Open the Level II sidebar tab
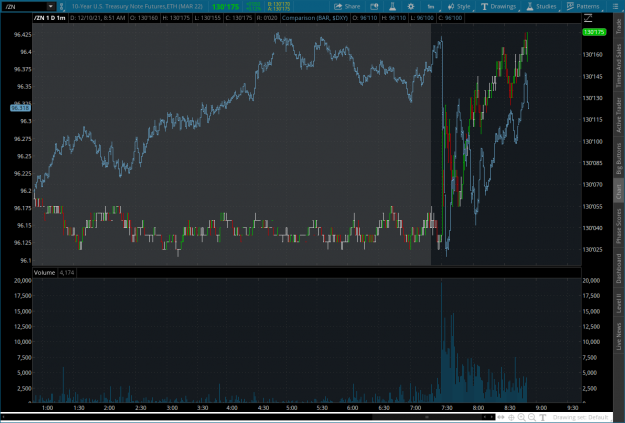Screen dimensions: 625x423 point(619,303)
